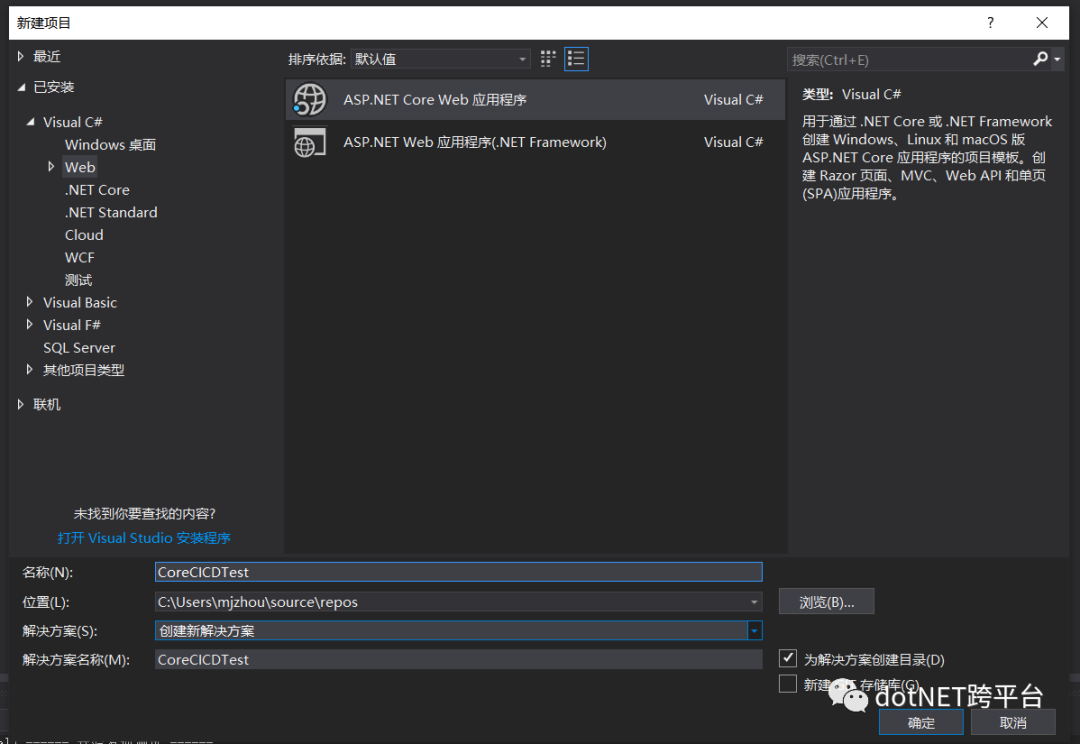Click the 确定 (OK) button

(921, 723)
